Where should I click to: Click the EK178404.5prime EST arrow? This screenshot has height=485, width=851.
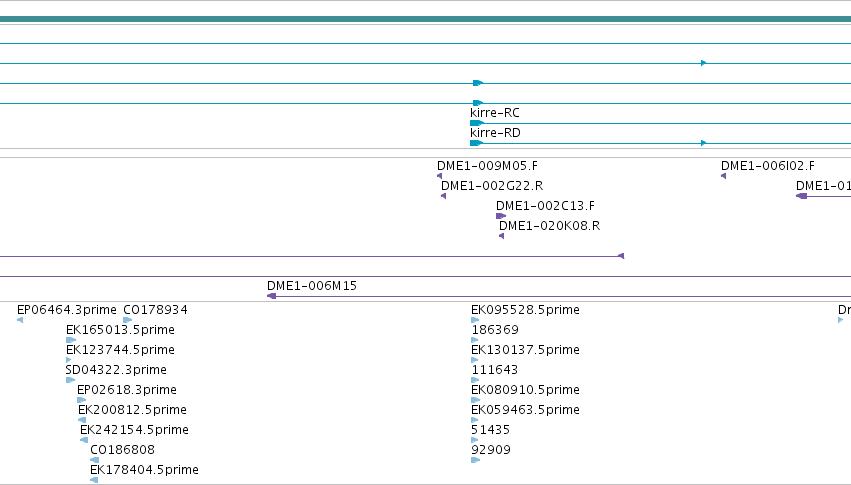click(x=94, y=480)
